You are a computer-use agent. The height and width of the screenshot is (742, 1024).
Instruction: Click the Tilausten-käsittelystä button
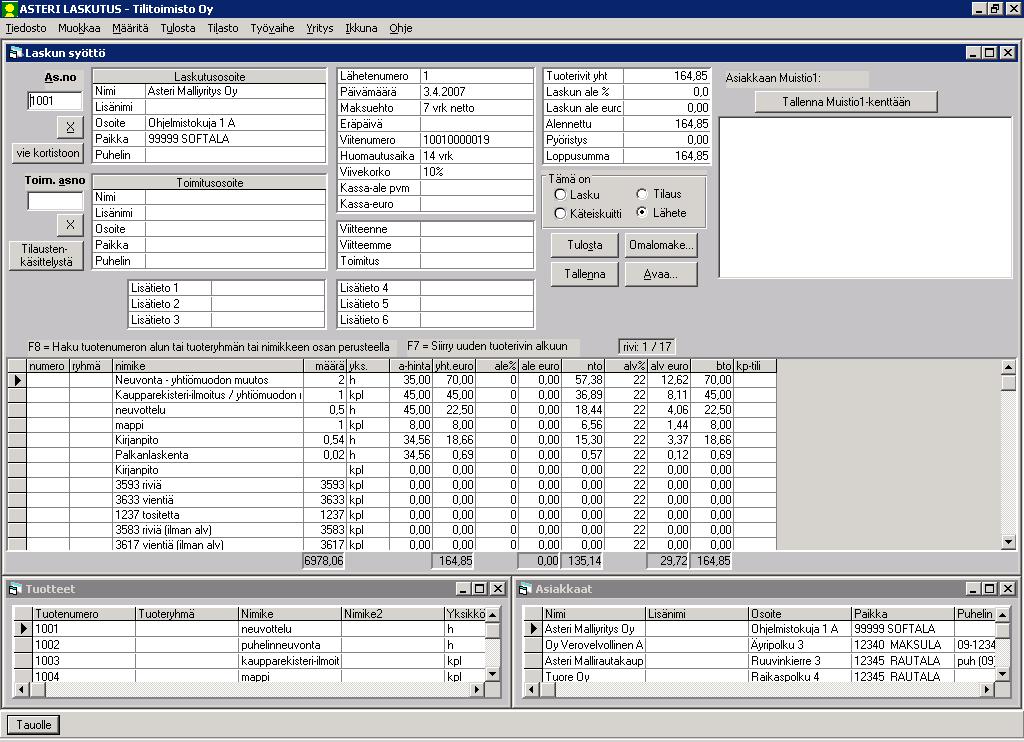[46, 255]
